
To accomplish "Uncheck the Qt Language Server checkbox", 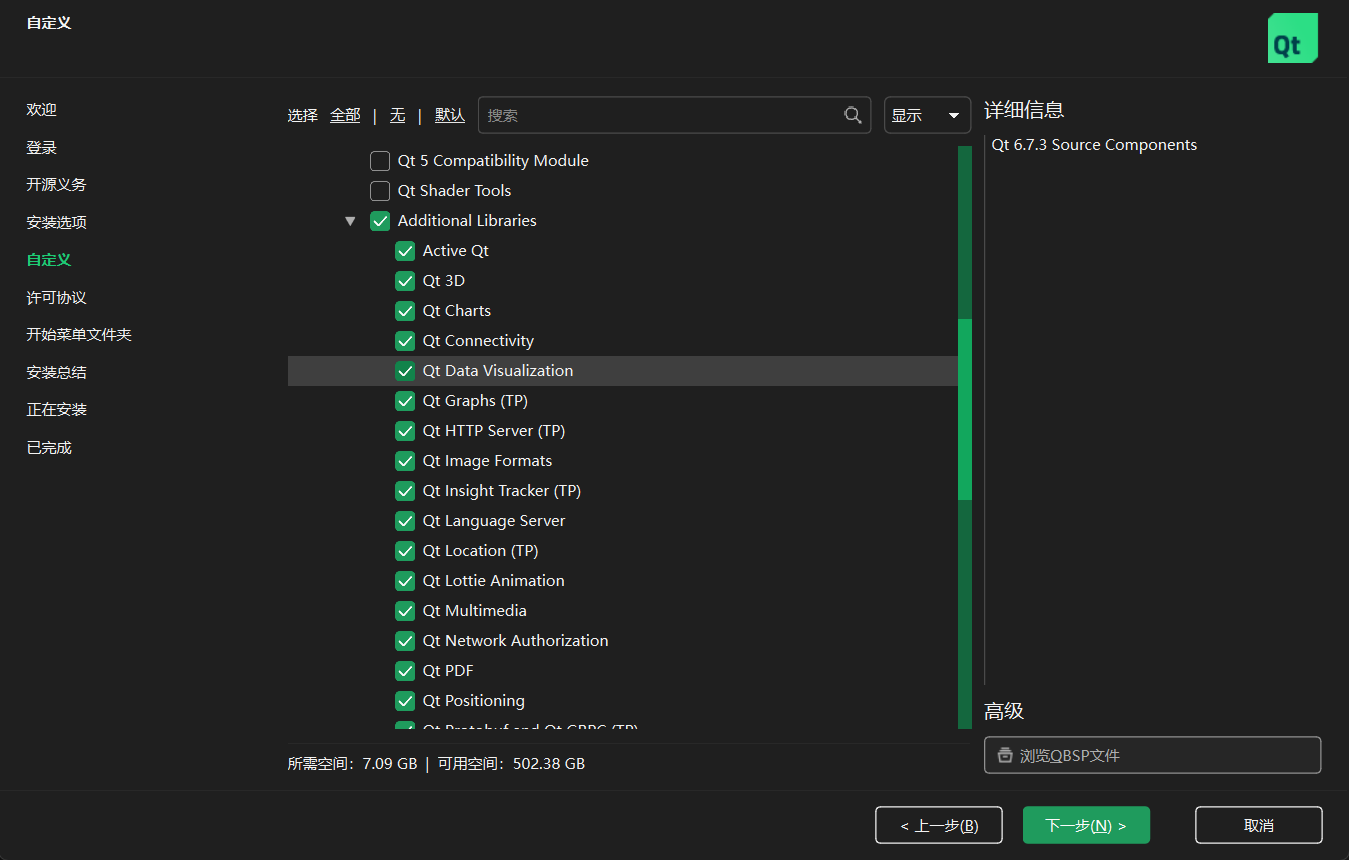I will coord(405,521).
